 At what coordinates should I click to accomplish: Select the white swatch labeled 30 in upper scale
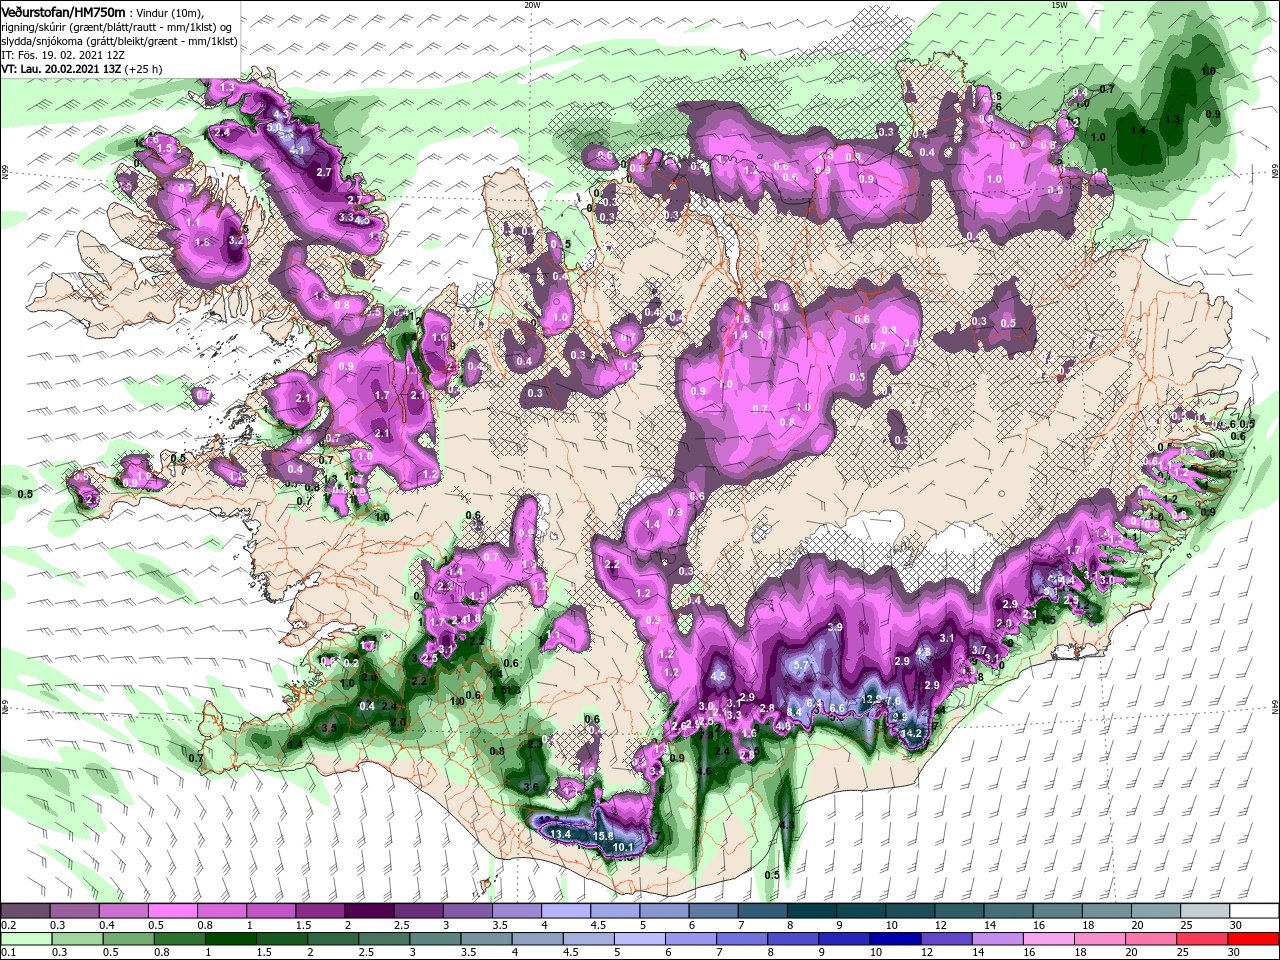point(1253,911)
